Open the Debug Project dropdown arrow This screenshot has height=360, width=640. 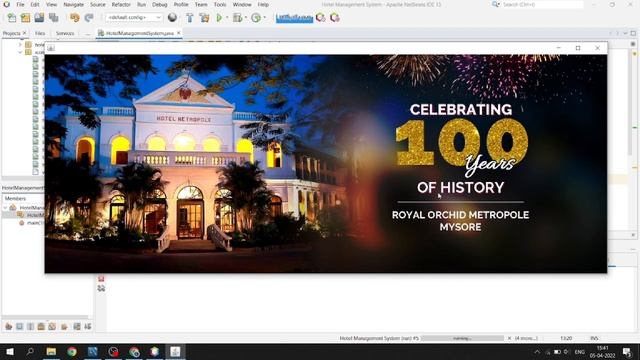pos(246,18)
